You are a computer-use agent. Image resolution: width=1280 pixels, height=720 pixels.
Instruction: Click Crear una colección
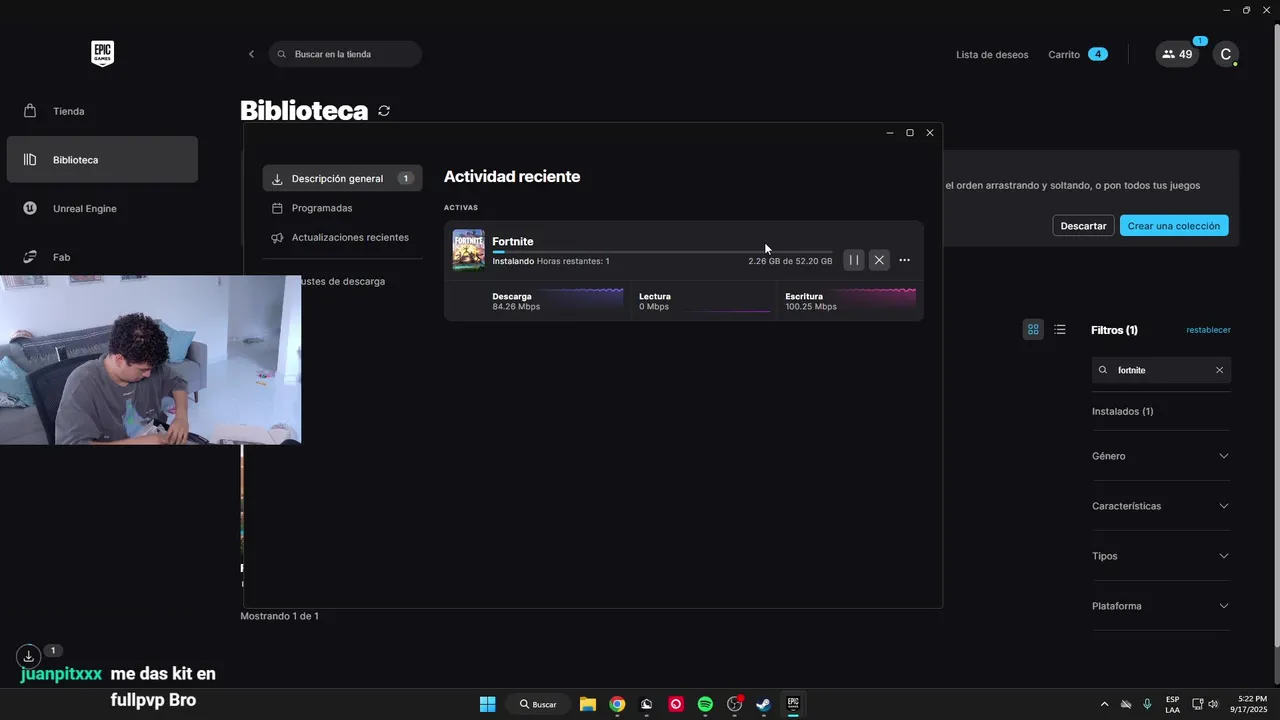pos(1174,226)
